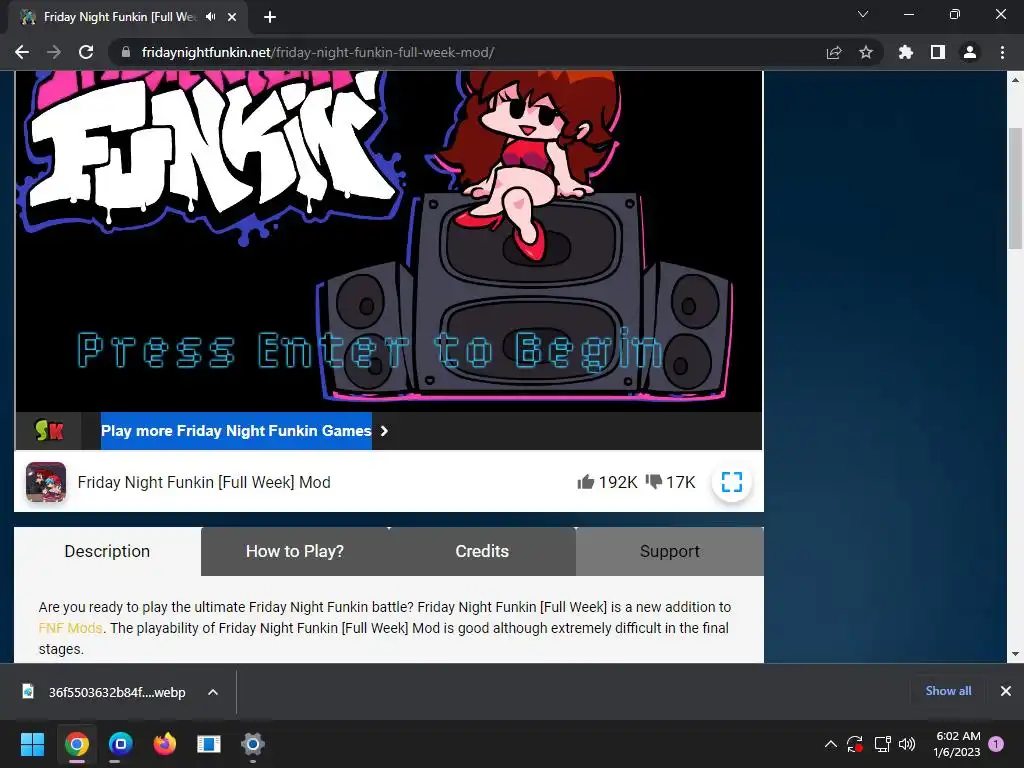
Task: Open the volume control tray icon
Action: [x=907, y=744]
